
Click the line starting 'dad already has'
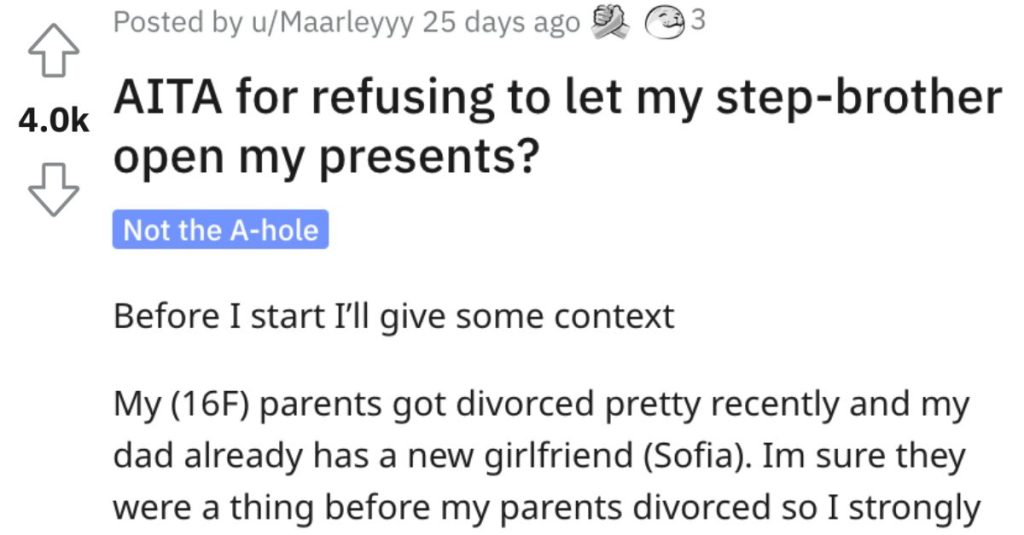540,456
